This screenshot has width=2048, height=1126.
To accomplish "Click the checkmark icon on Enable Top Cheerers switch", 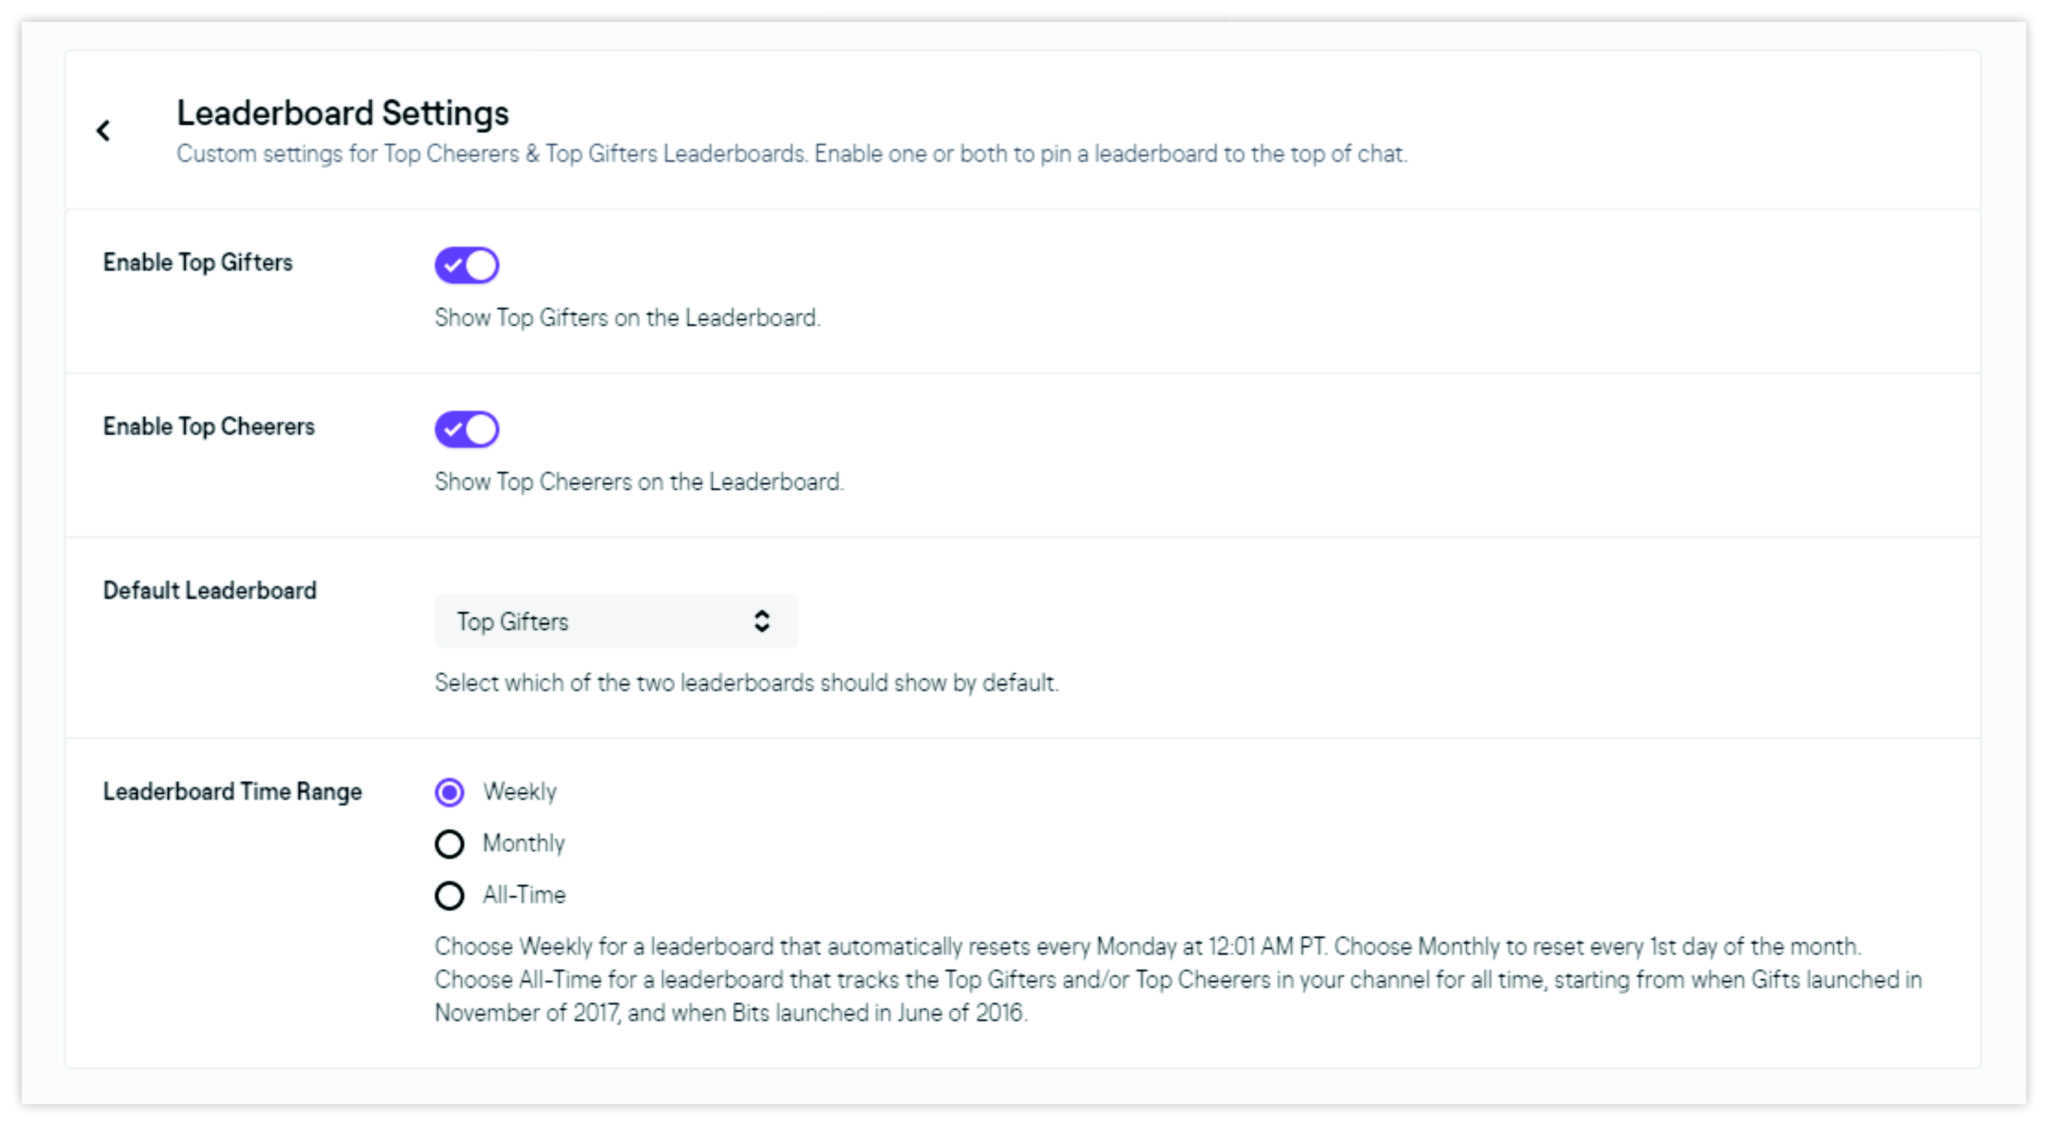I will (455, 429).
